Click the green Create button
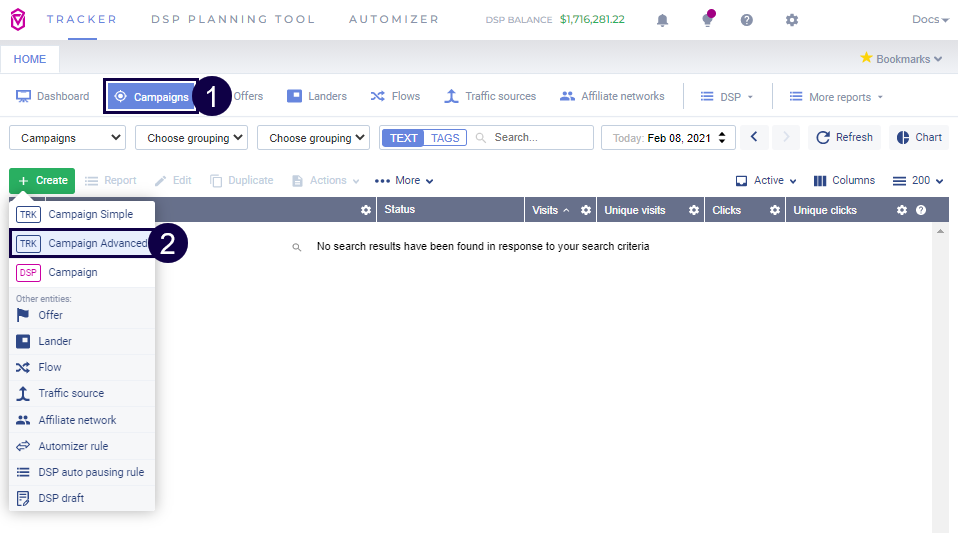Image resolution: width=958 pixels, height=533 pixels. pyautogui.click(x=42, y=181)
